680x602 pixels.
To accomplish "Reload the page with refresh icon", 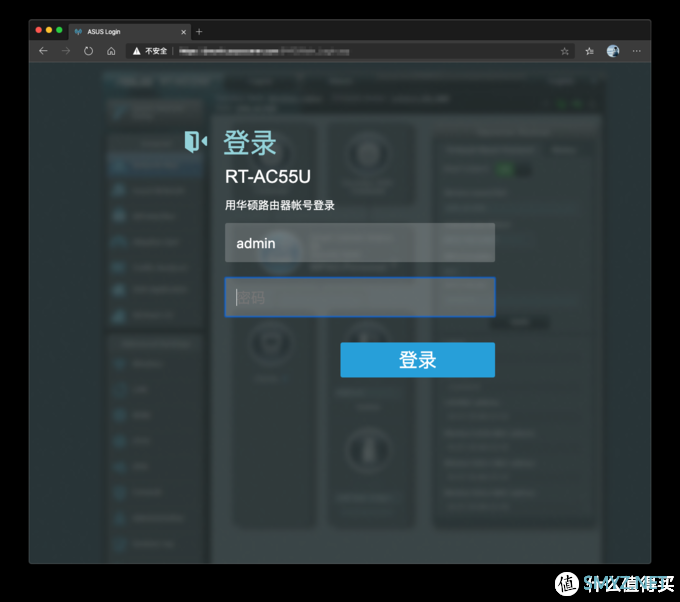I will (x=88, y=51).
